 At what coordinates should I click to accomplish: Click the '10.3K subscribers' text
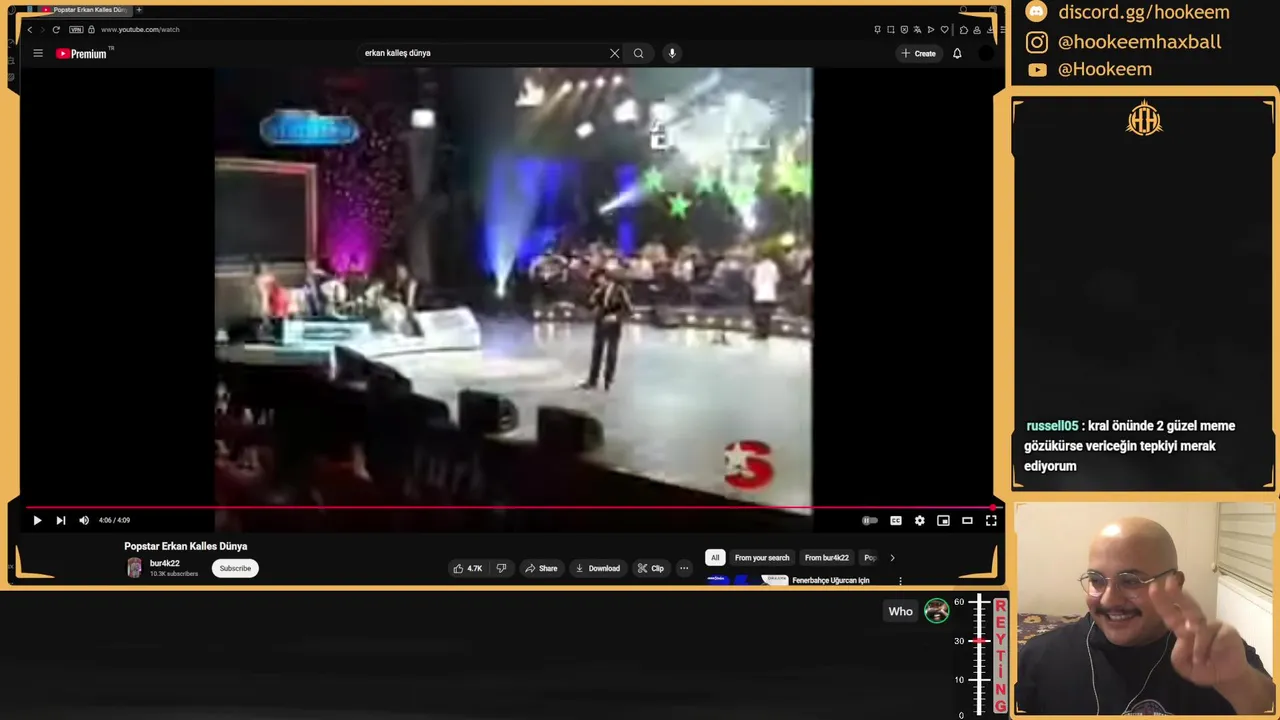pos(174,574)
